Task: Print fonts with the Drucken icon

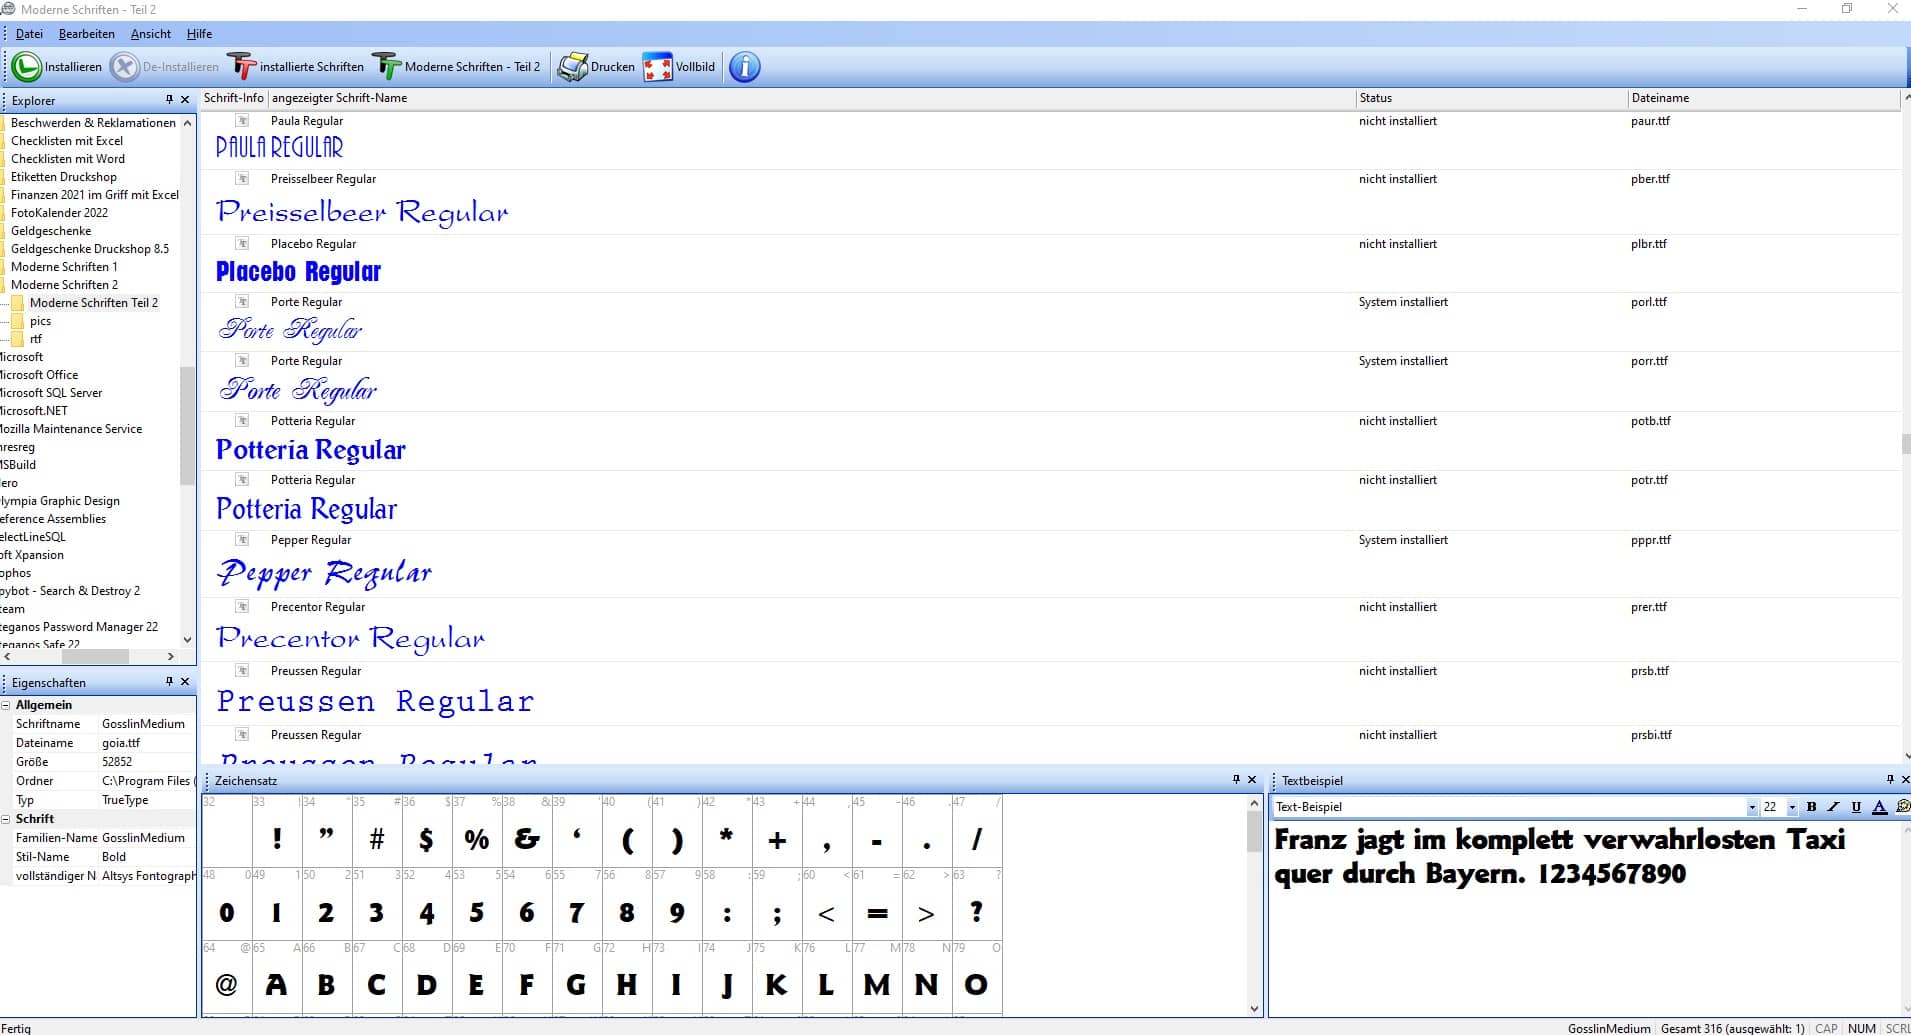Action: click(x=572, y=67)
